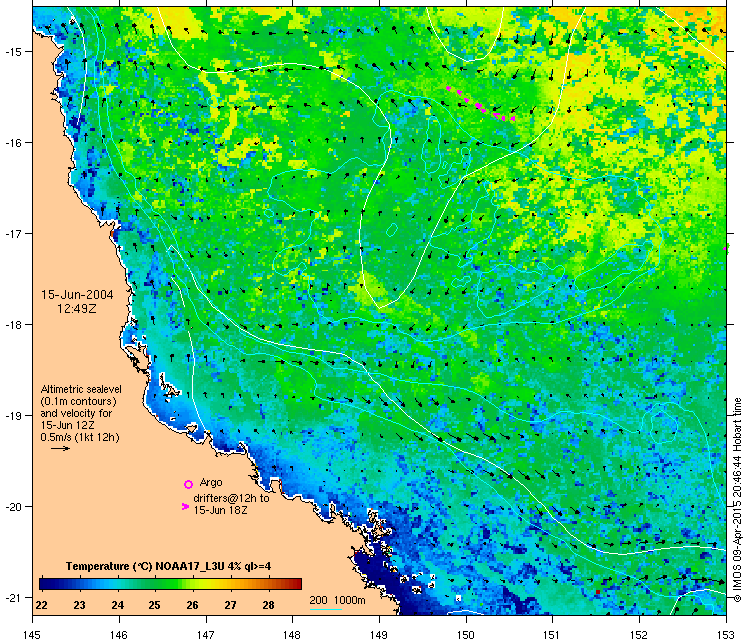Click the '150' longitude axis label
750x640 pixels.
466,634
